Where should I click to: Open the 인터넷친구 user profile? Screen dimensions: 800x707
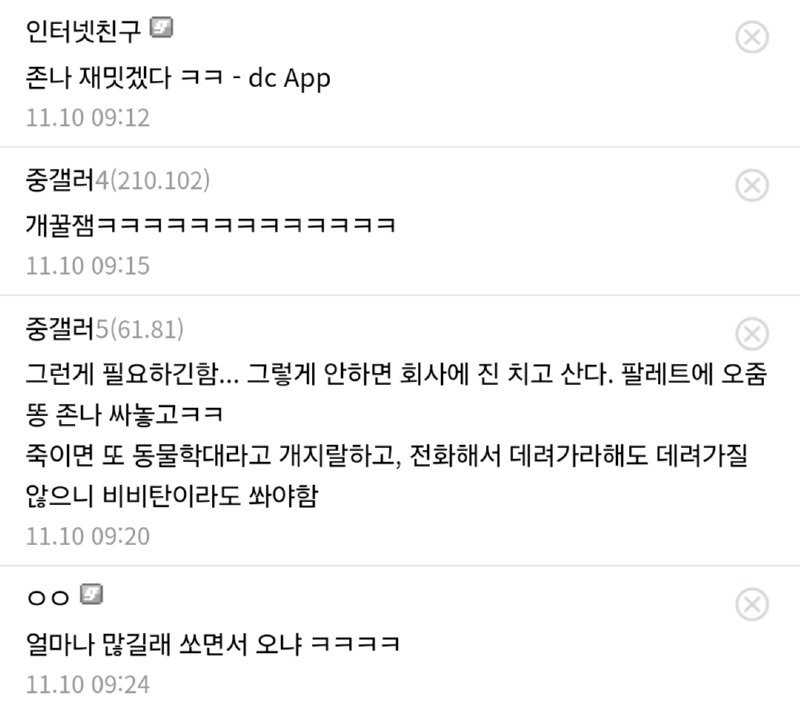click(83, 31)
